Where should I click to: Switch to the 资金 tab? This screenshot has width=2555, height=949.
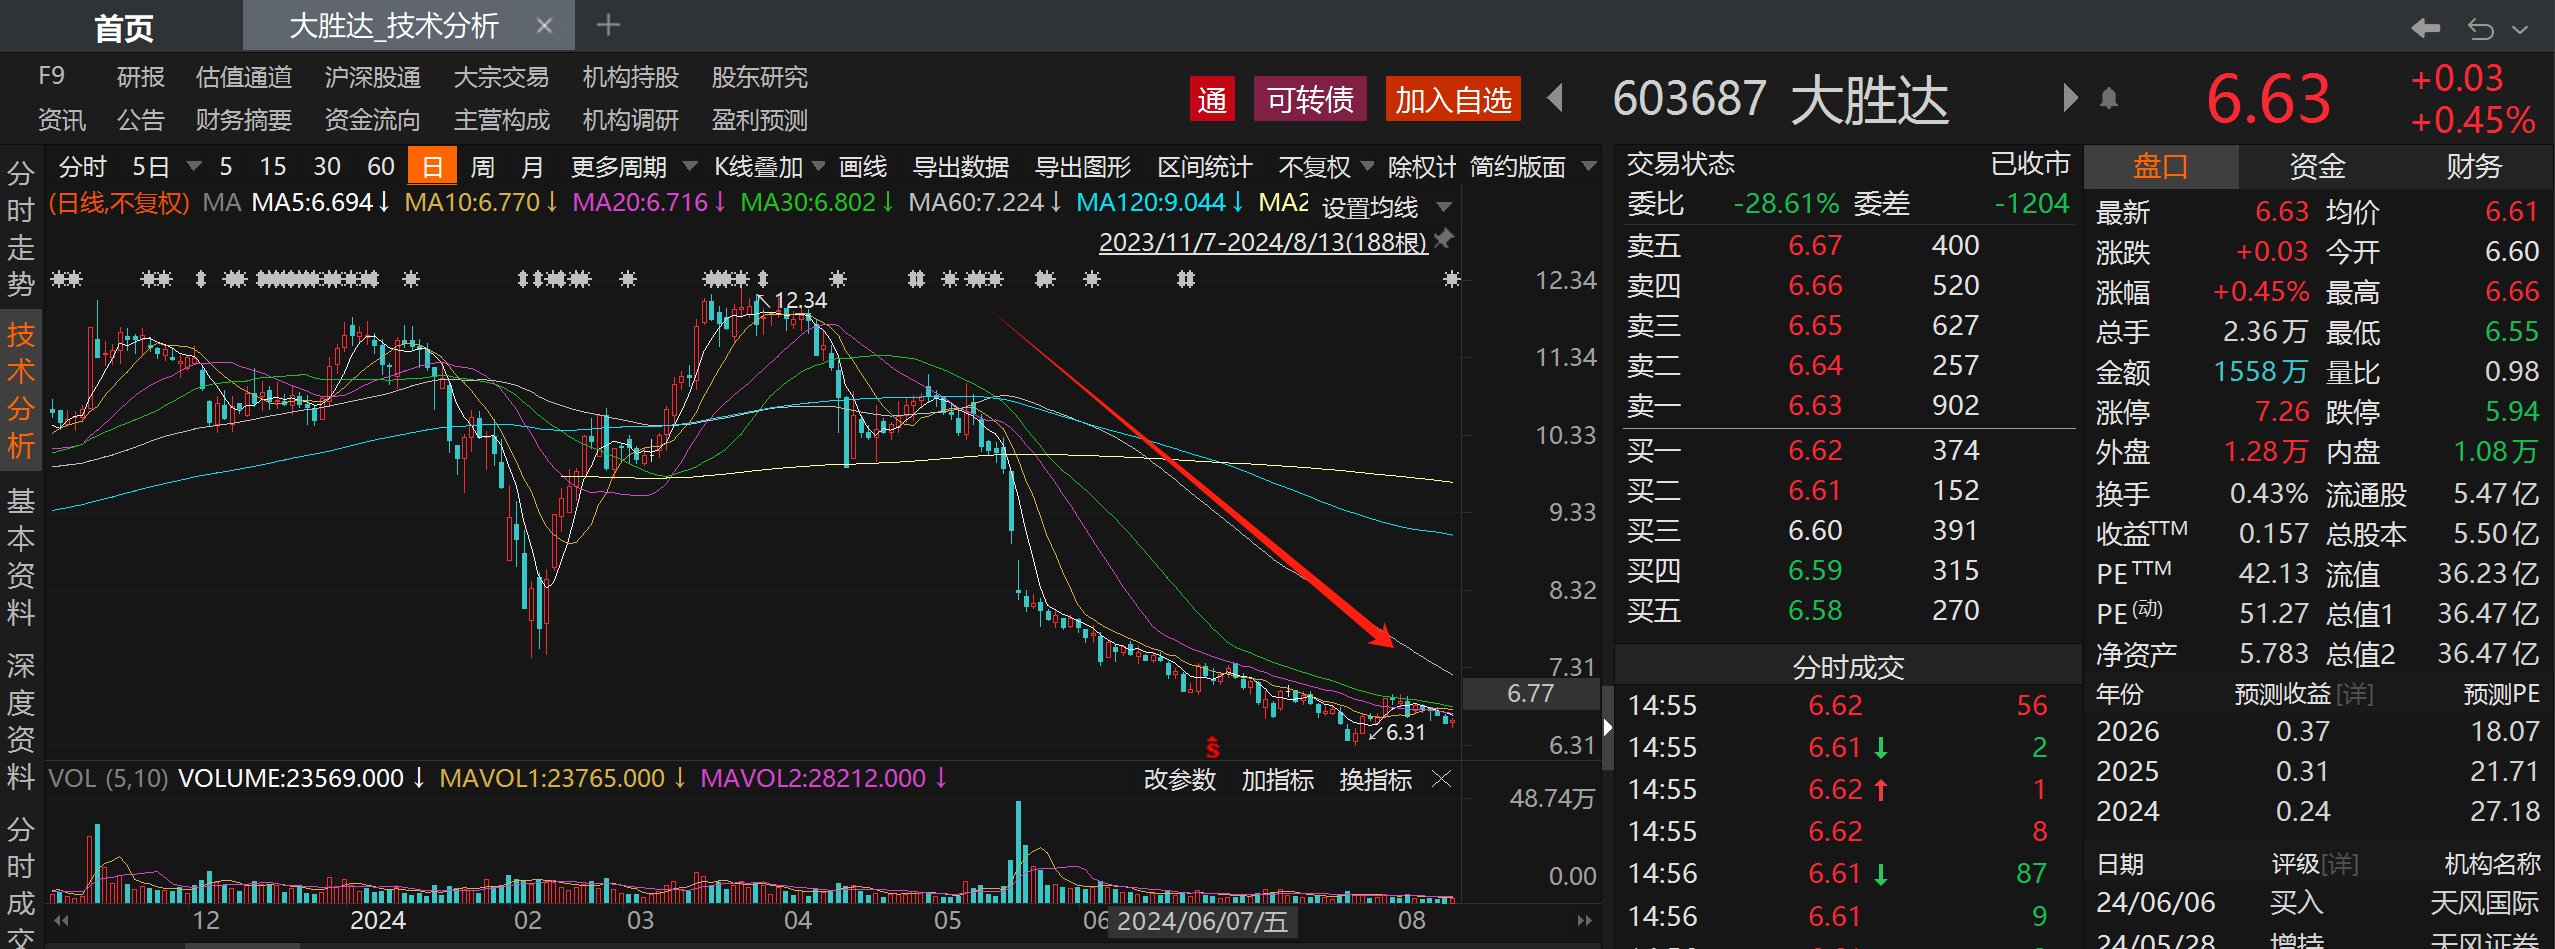(2317, 166)
